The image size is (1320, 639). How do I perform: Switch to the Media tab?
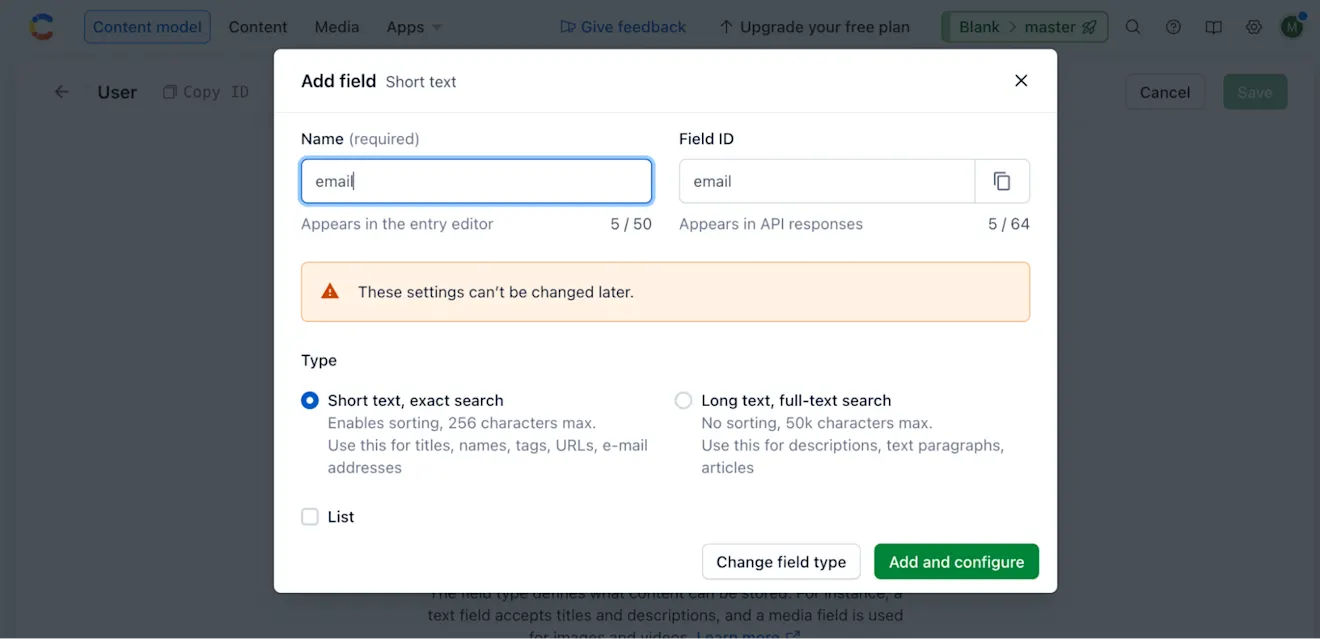pos(337,27)
